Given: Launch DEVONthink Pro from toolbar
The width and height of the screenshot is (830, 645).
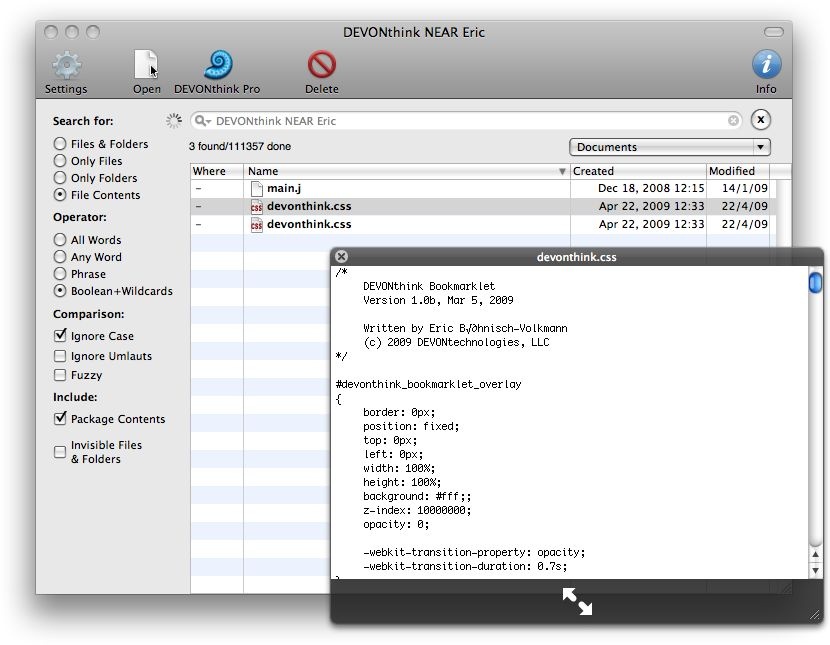Looking at the screenshot, I should coord(217,67).
